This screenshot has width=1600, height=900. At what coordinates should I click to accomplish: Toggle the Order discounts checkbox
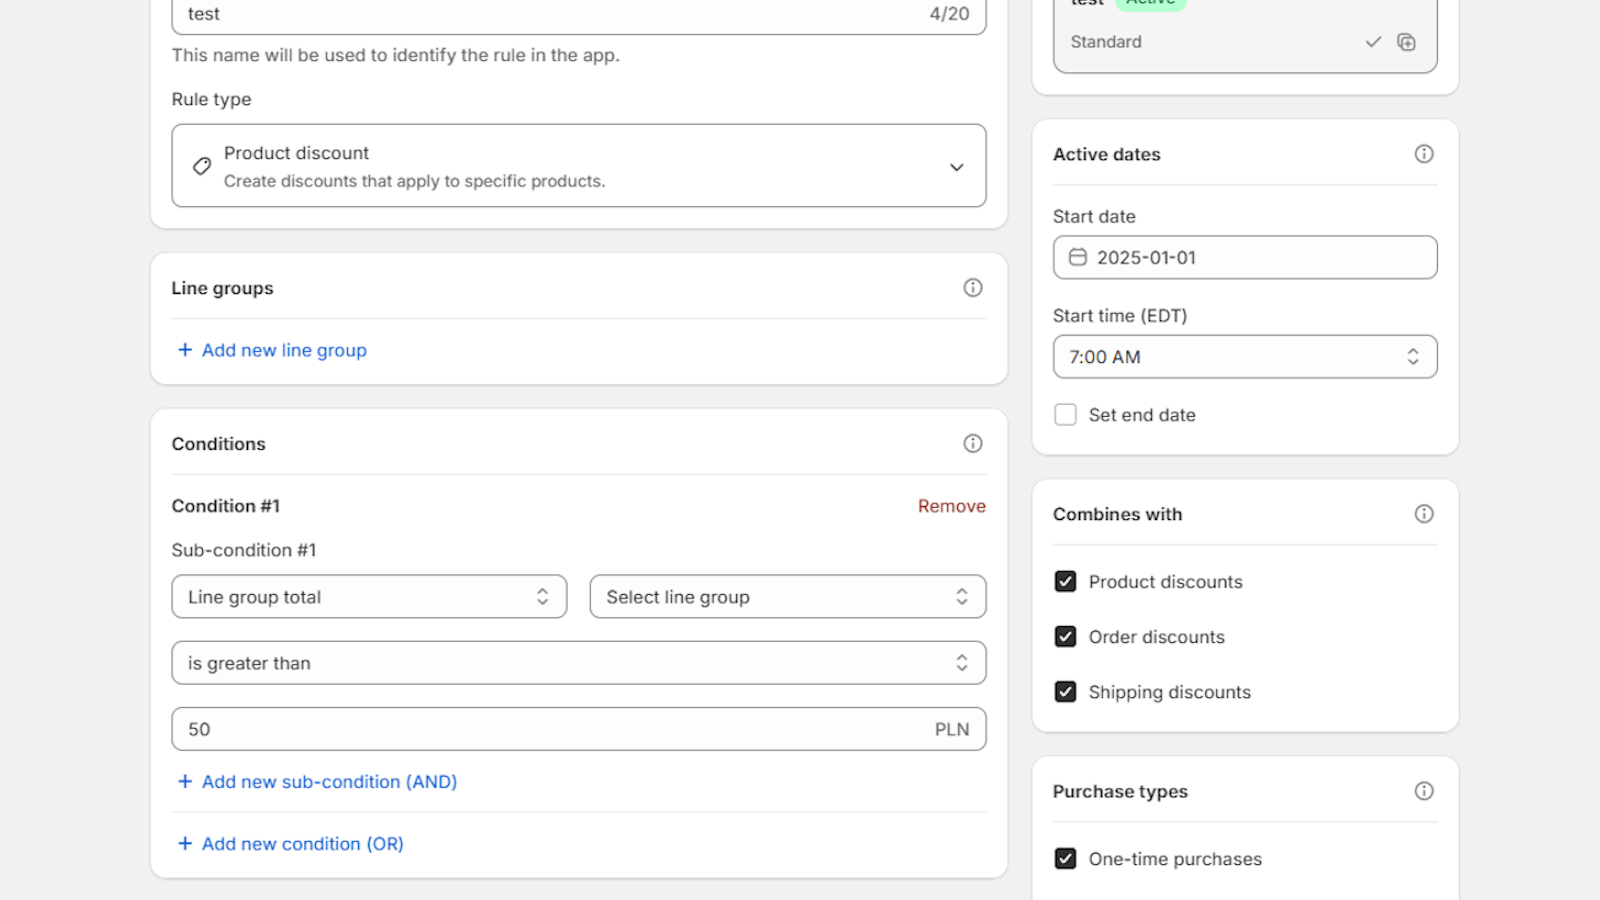[x=1066, y=637]
